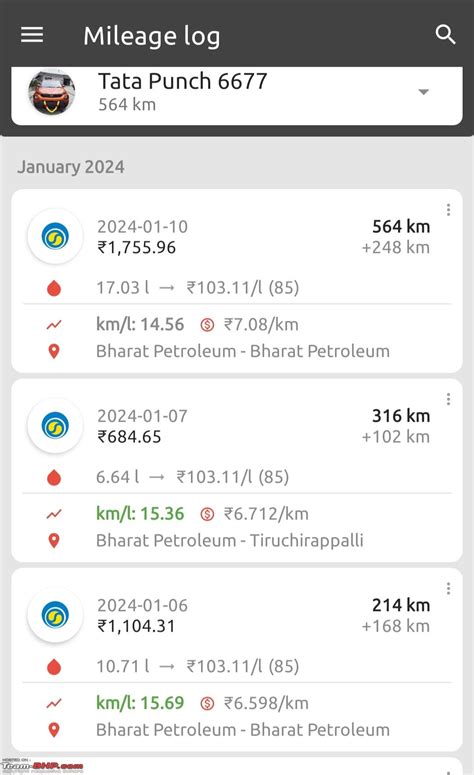Screen dimensions: 474x775
Task: Tap Bharat Petroleum logo on 2024-01-07 entry
Action: (55, 426)
